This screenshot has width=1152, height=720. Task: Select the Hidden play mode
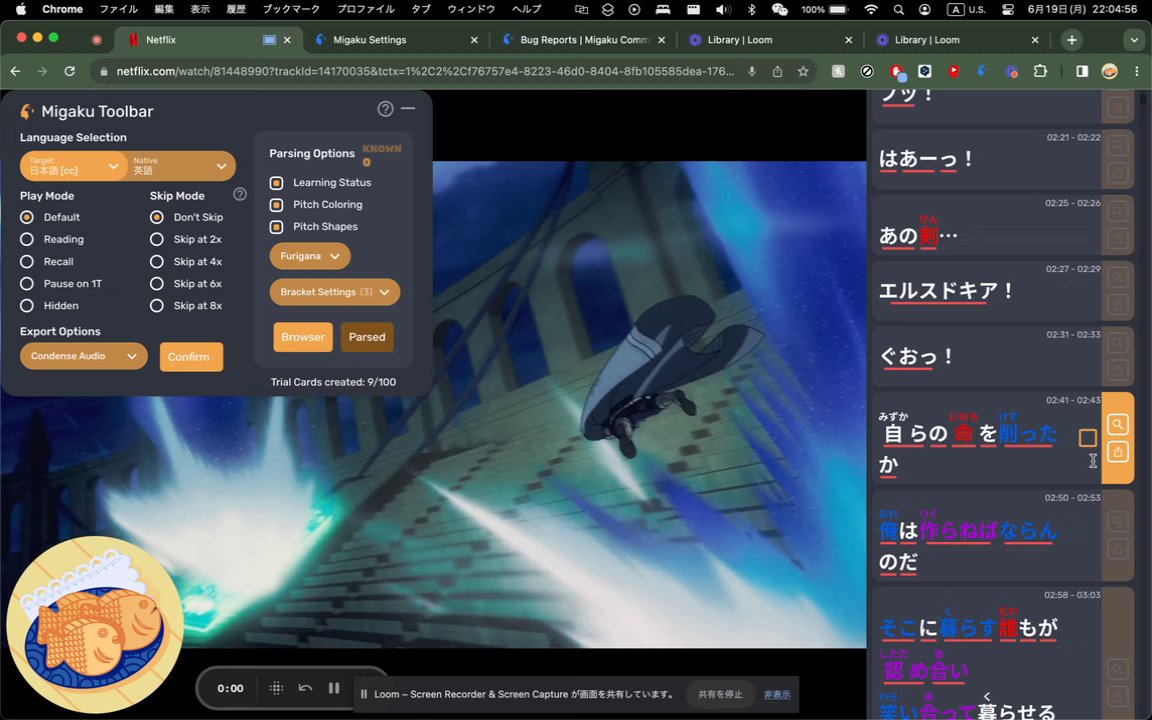27,306
